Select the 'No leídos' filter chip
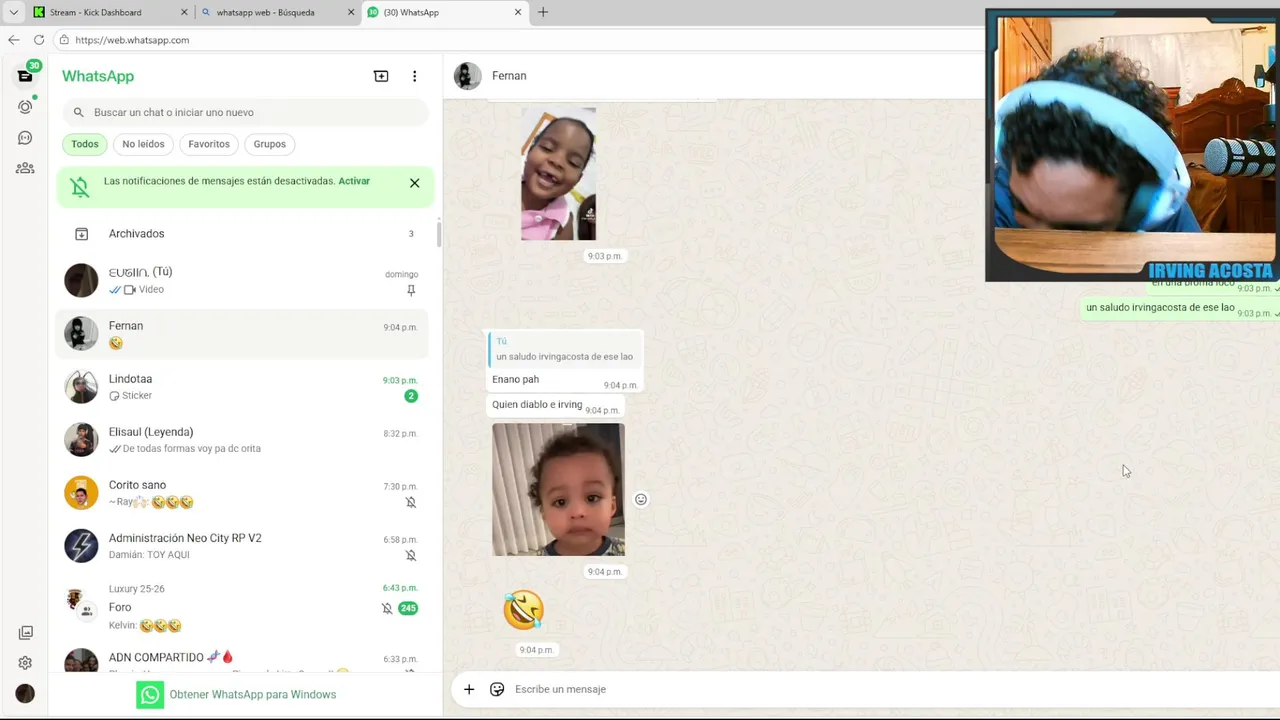Viewport: 1280px width, 720px height. click(x=143, y=144)
